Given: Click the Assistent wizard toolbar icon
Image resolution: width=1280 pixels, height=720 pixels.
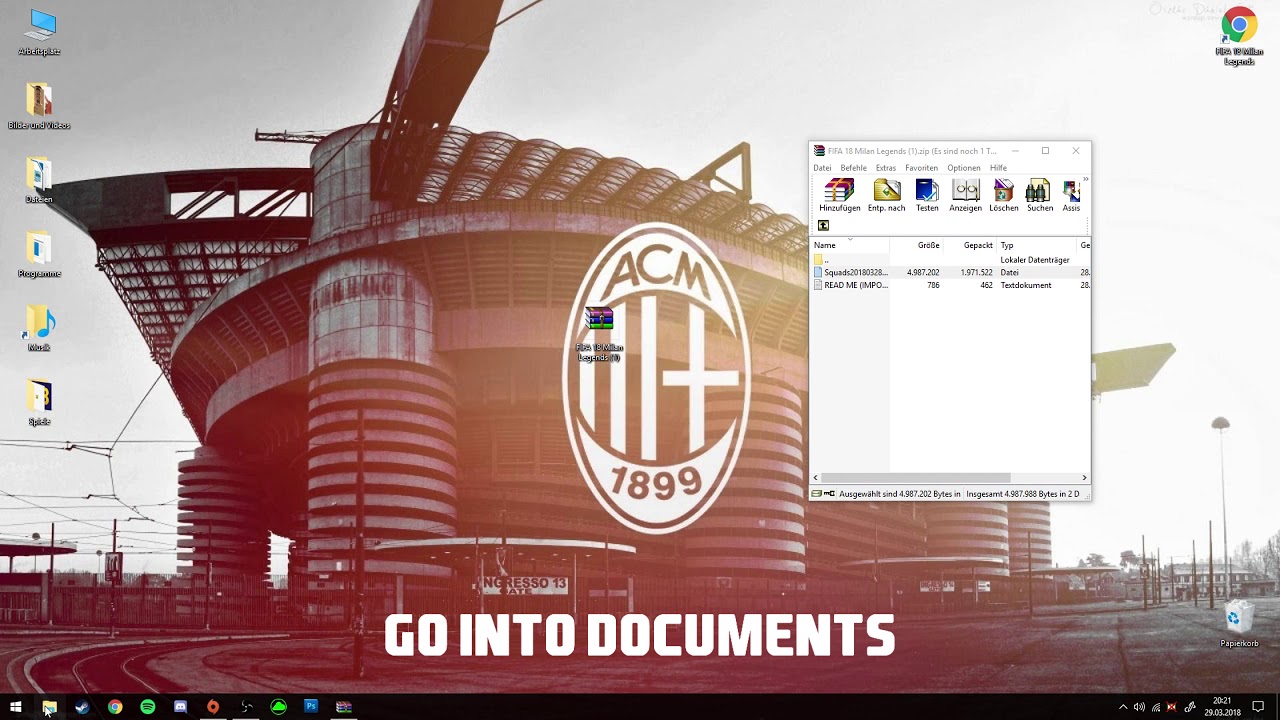Looking at the screenshot, I should pos(1071,195).
